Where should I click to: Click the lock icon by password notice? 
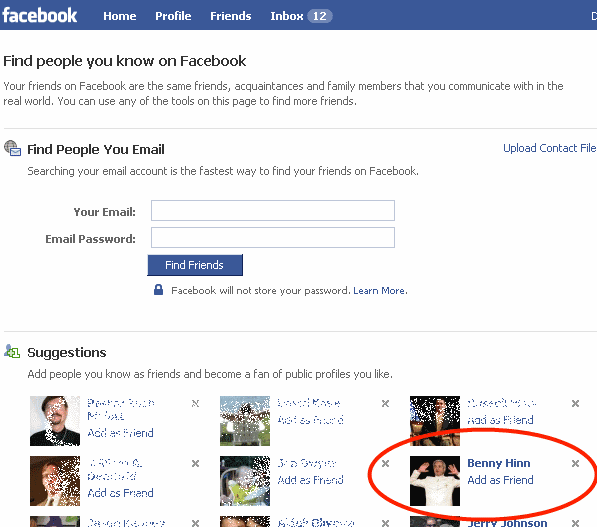(158, 290)
